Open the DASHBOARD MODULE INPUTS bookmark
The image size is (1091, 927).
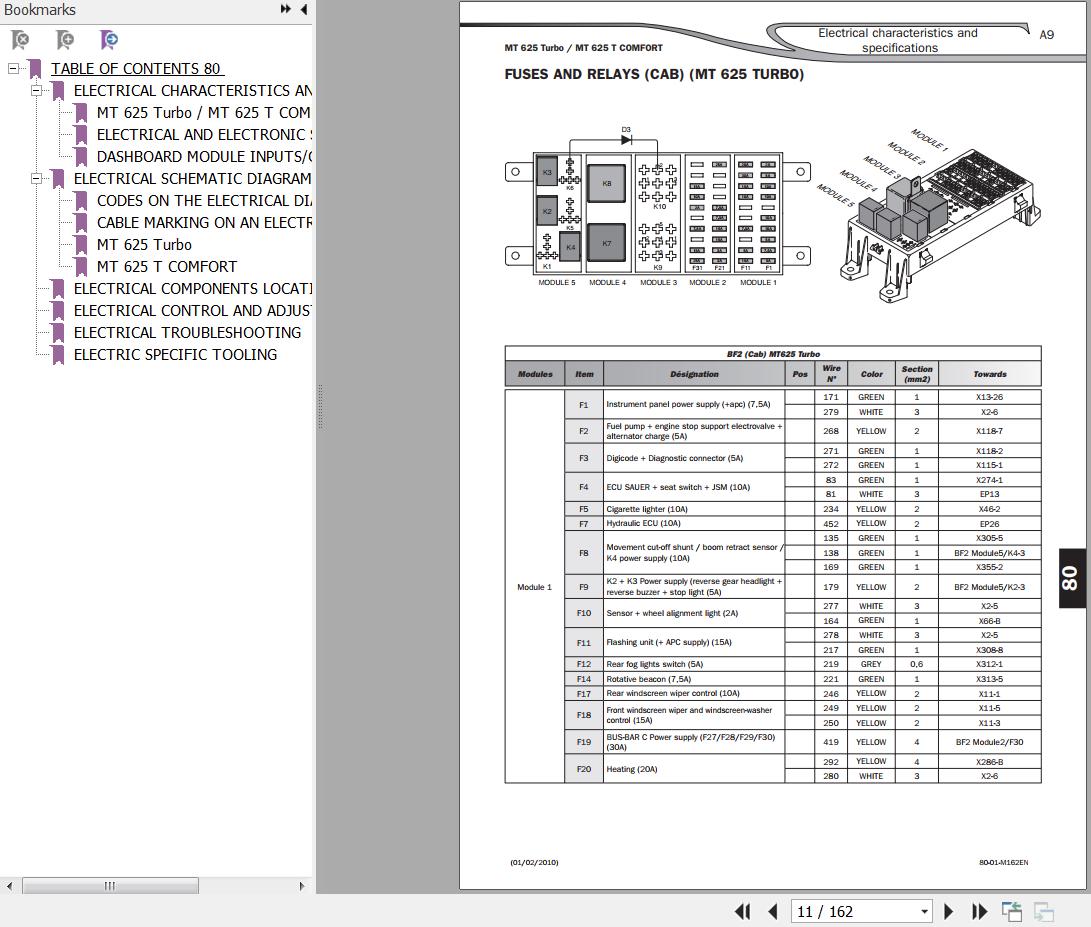click(204, 157)
